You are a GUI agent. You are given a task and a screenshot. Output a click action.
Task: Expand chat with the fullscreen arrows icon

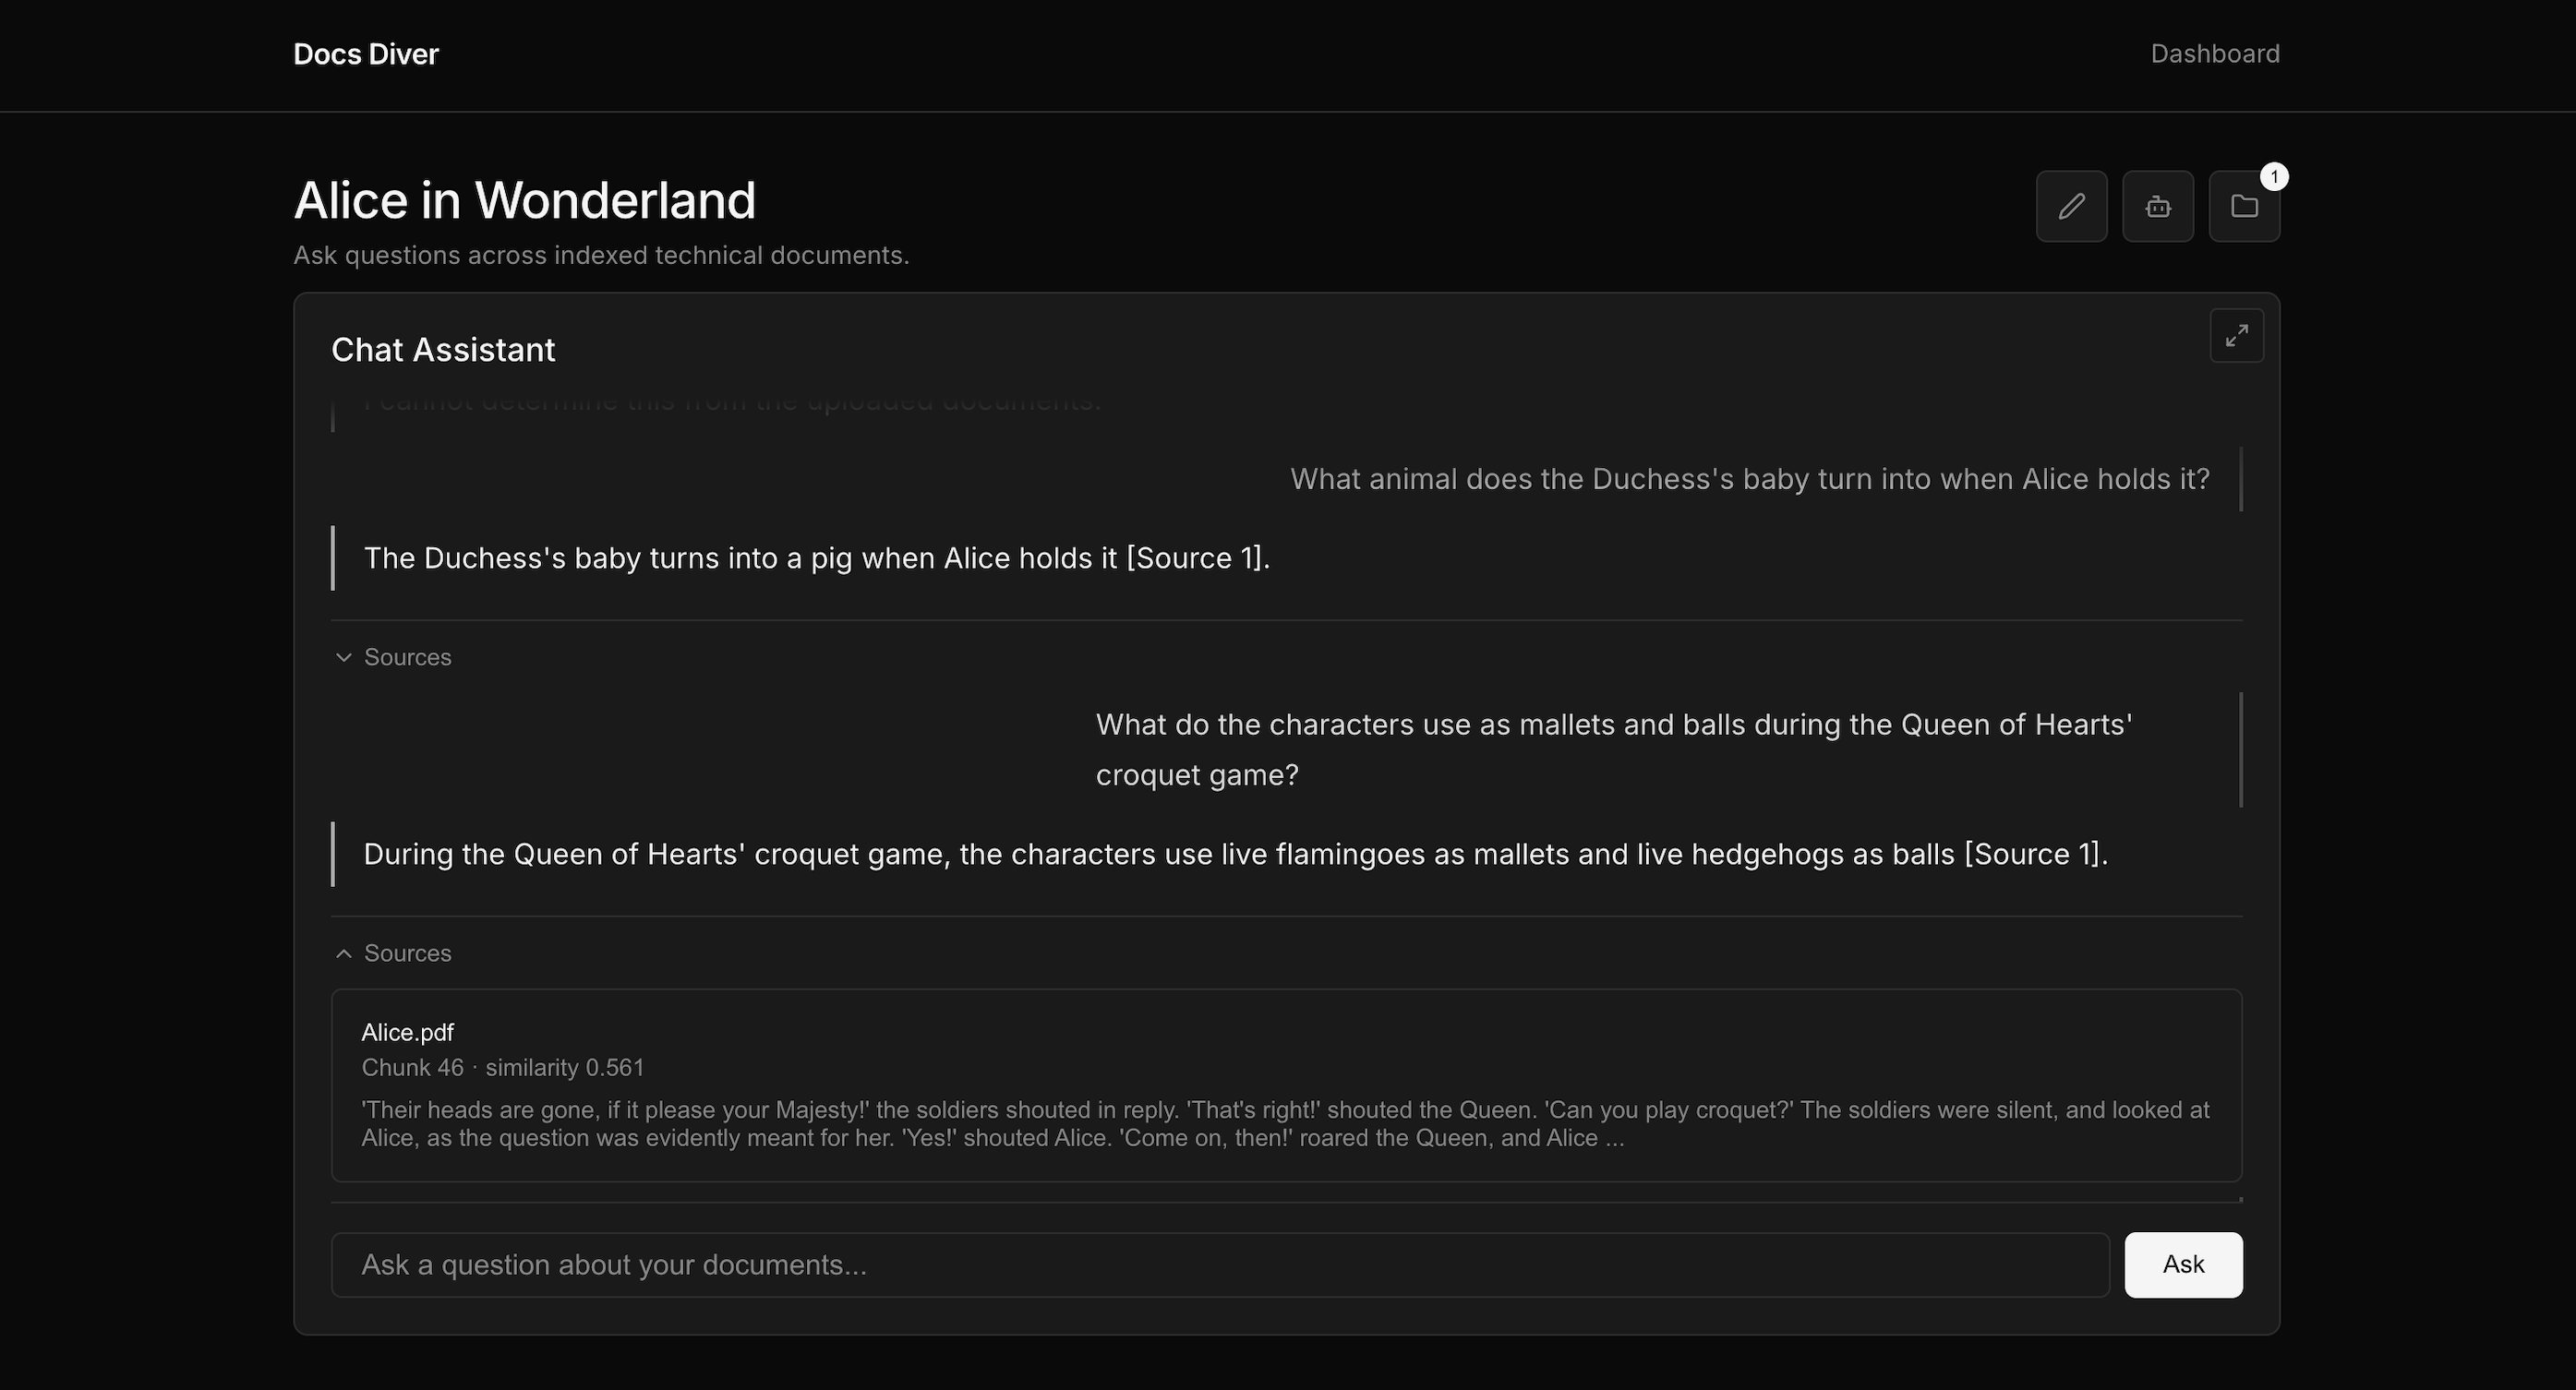[x=2236, y=336]
